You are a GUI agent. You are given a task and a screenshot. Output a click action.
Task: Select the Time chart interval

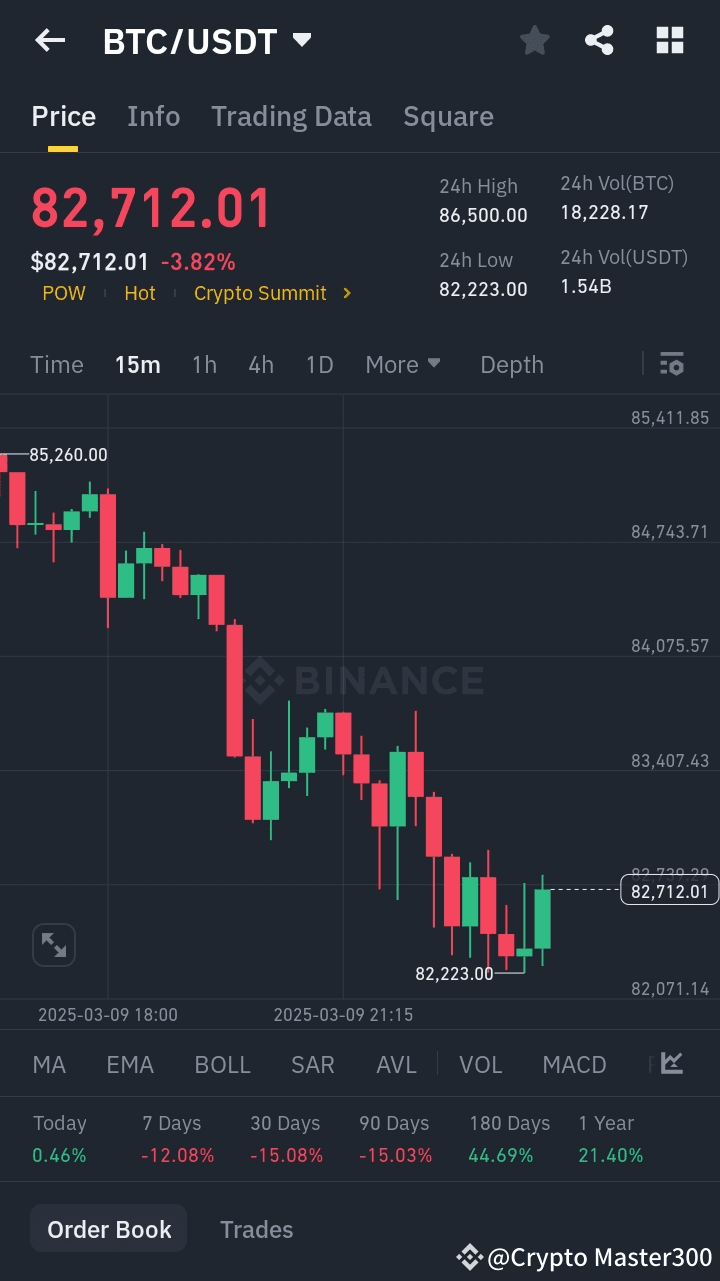coord(57,365)
